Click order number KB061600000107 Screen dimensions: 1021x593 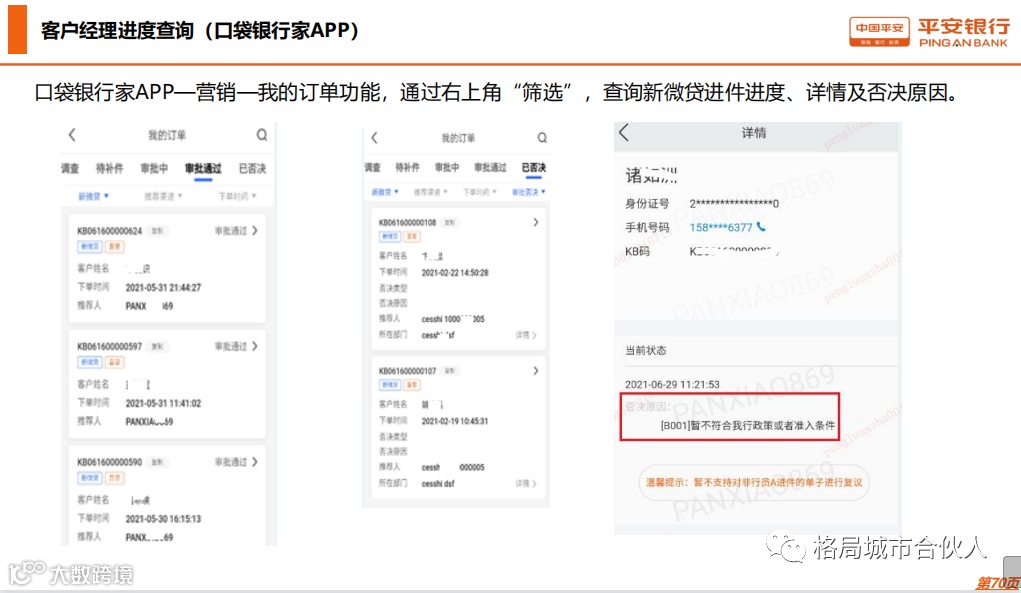click(408, 371)
